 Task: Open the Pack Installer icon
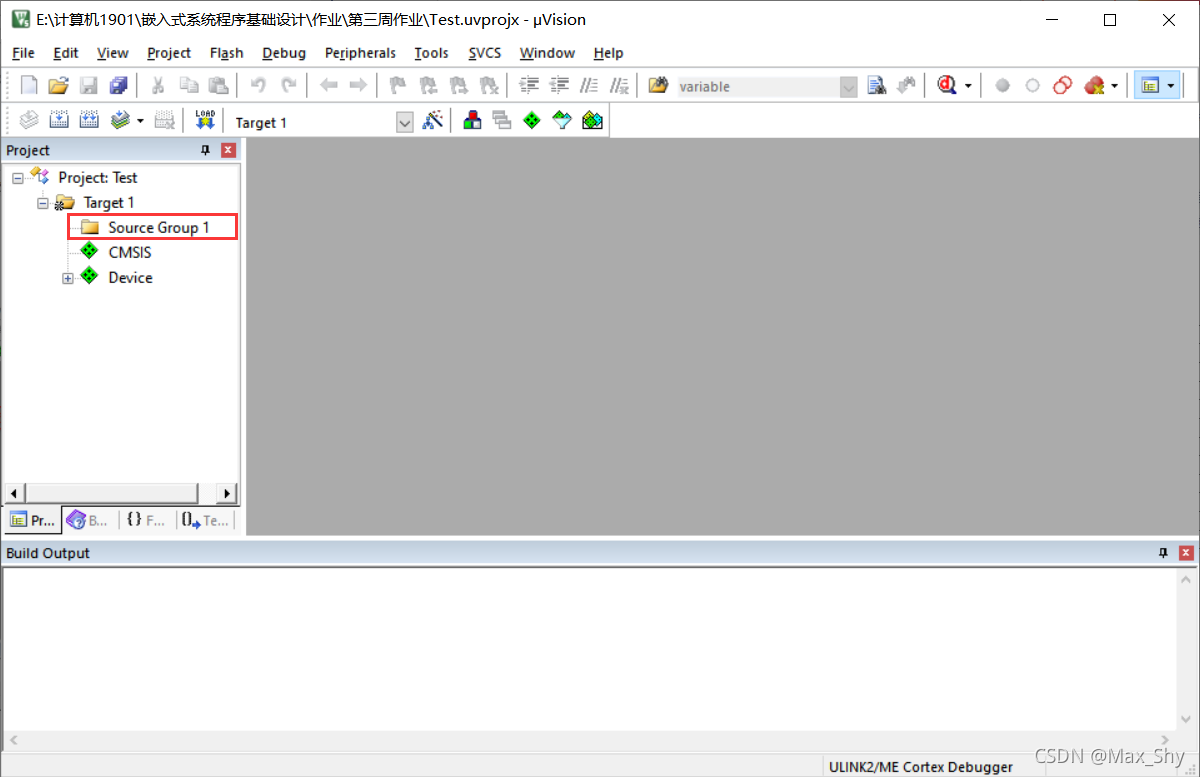point(592,121)
